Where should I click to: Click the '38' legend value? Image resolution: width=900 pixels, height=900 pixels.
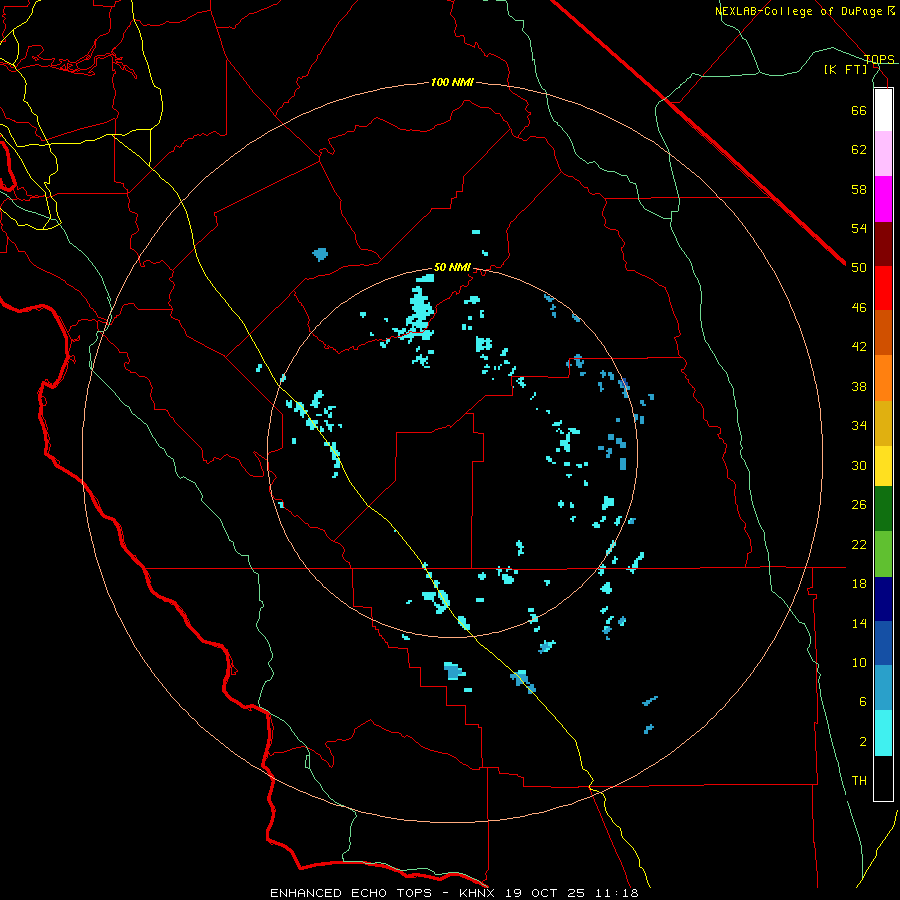point(859,386)
